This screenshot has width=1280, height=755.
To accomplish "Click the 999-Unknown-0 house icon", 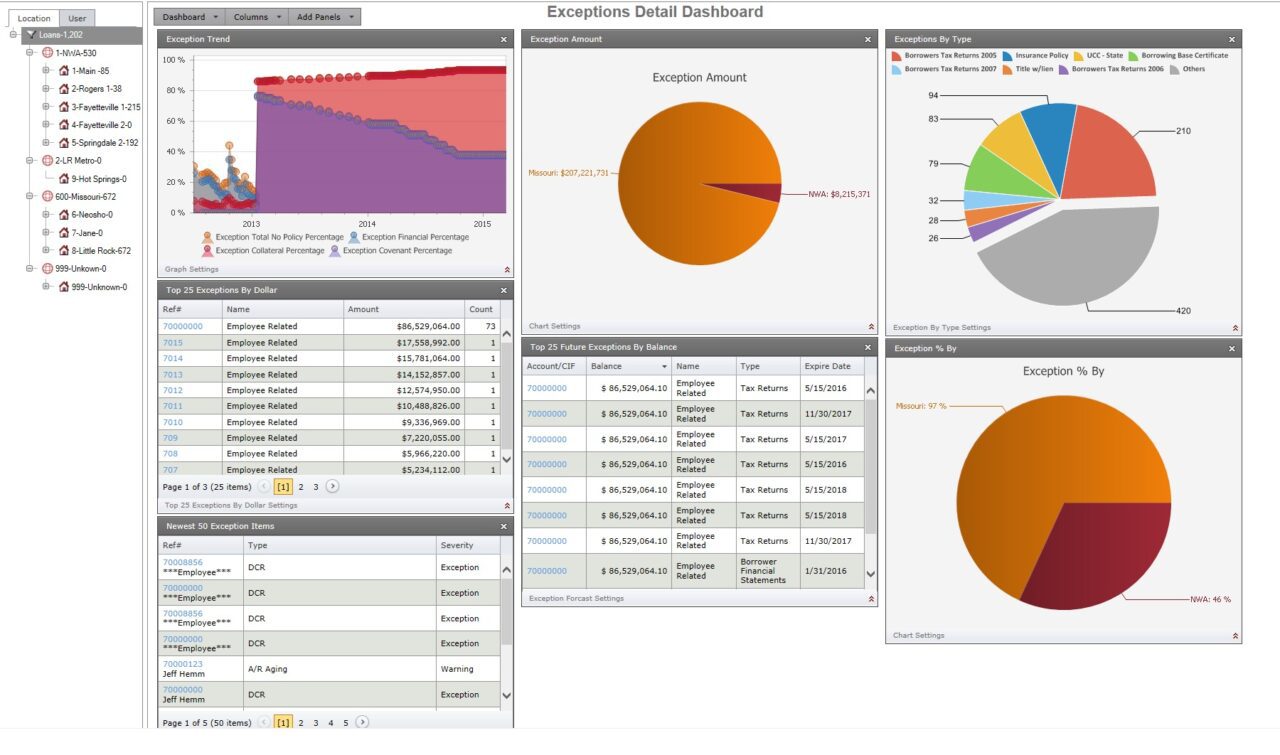I will (x=64, y=286).
